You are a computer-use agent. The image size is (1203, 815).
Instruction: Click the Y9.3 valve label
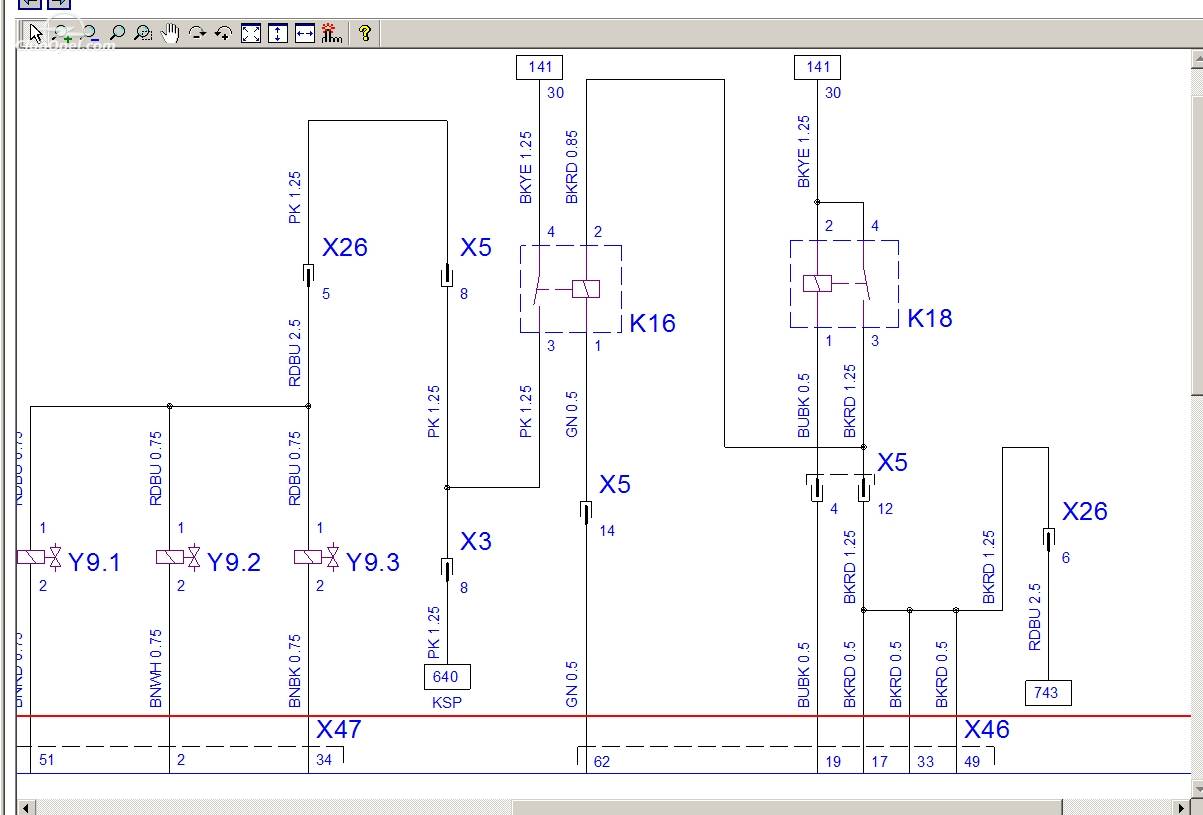click(x=373, y=562)
